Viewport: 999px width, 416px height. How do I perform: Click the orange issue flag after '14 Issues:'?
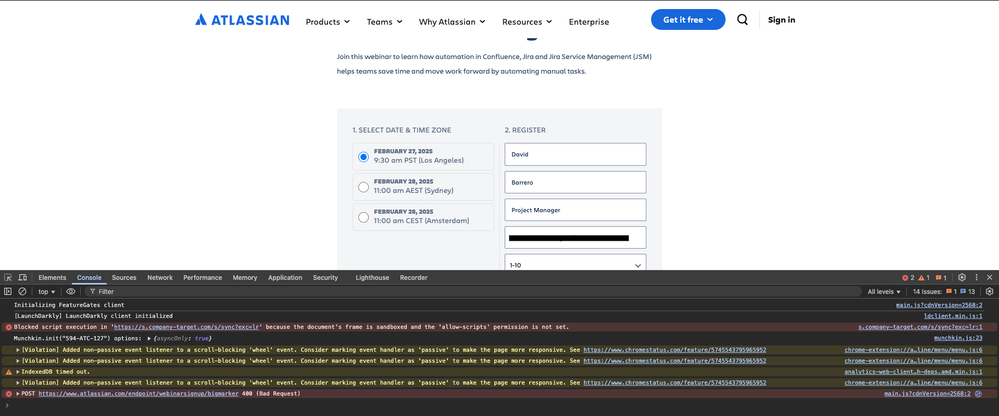click(948, 292)
